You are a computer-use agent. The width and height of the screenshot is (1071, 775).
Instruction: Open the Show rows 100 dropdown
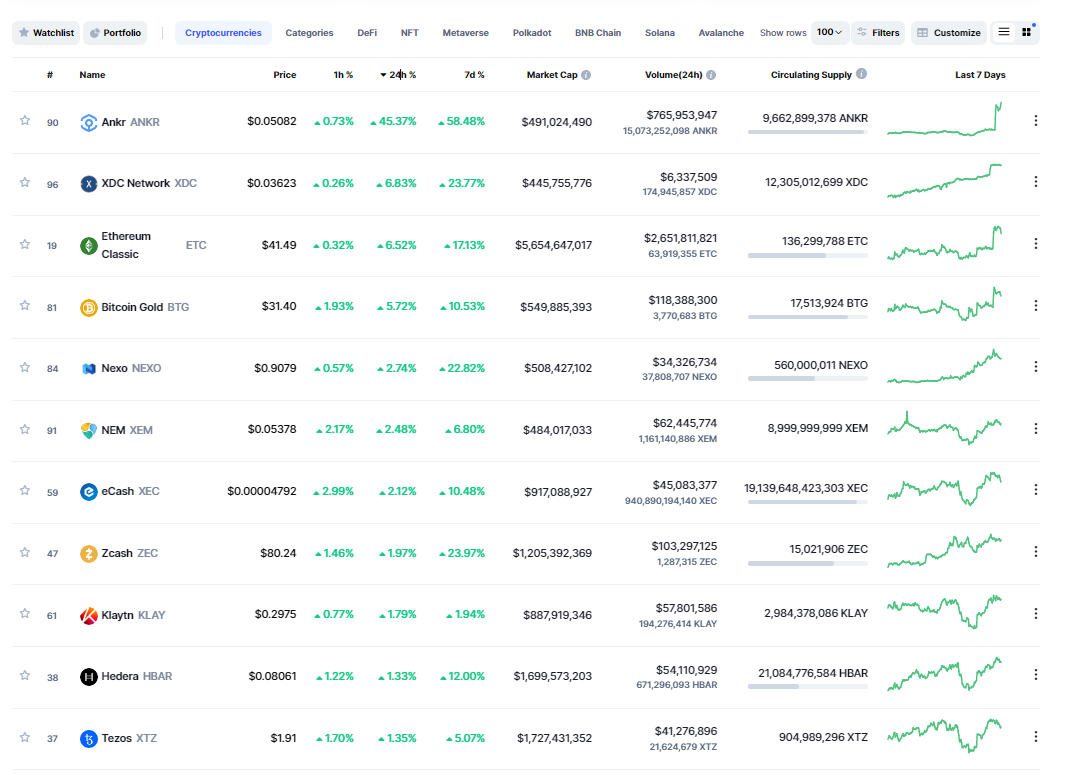[x=829, y=32]
